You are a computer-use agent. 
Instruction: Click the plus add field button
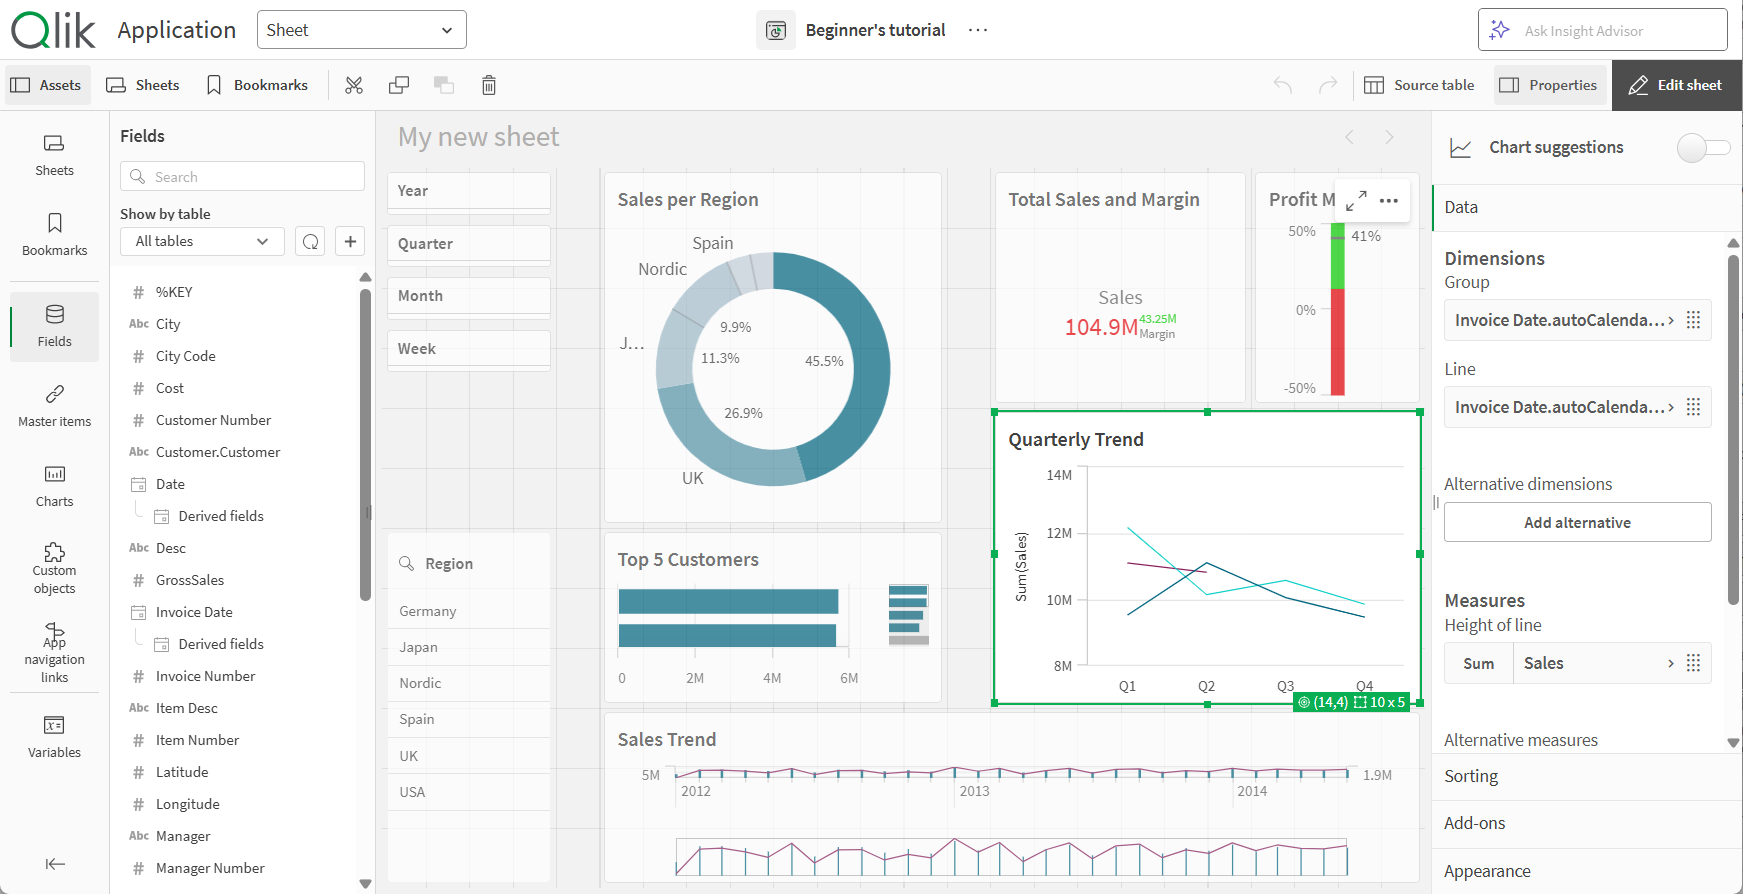pos(350,241)
